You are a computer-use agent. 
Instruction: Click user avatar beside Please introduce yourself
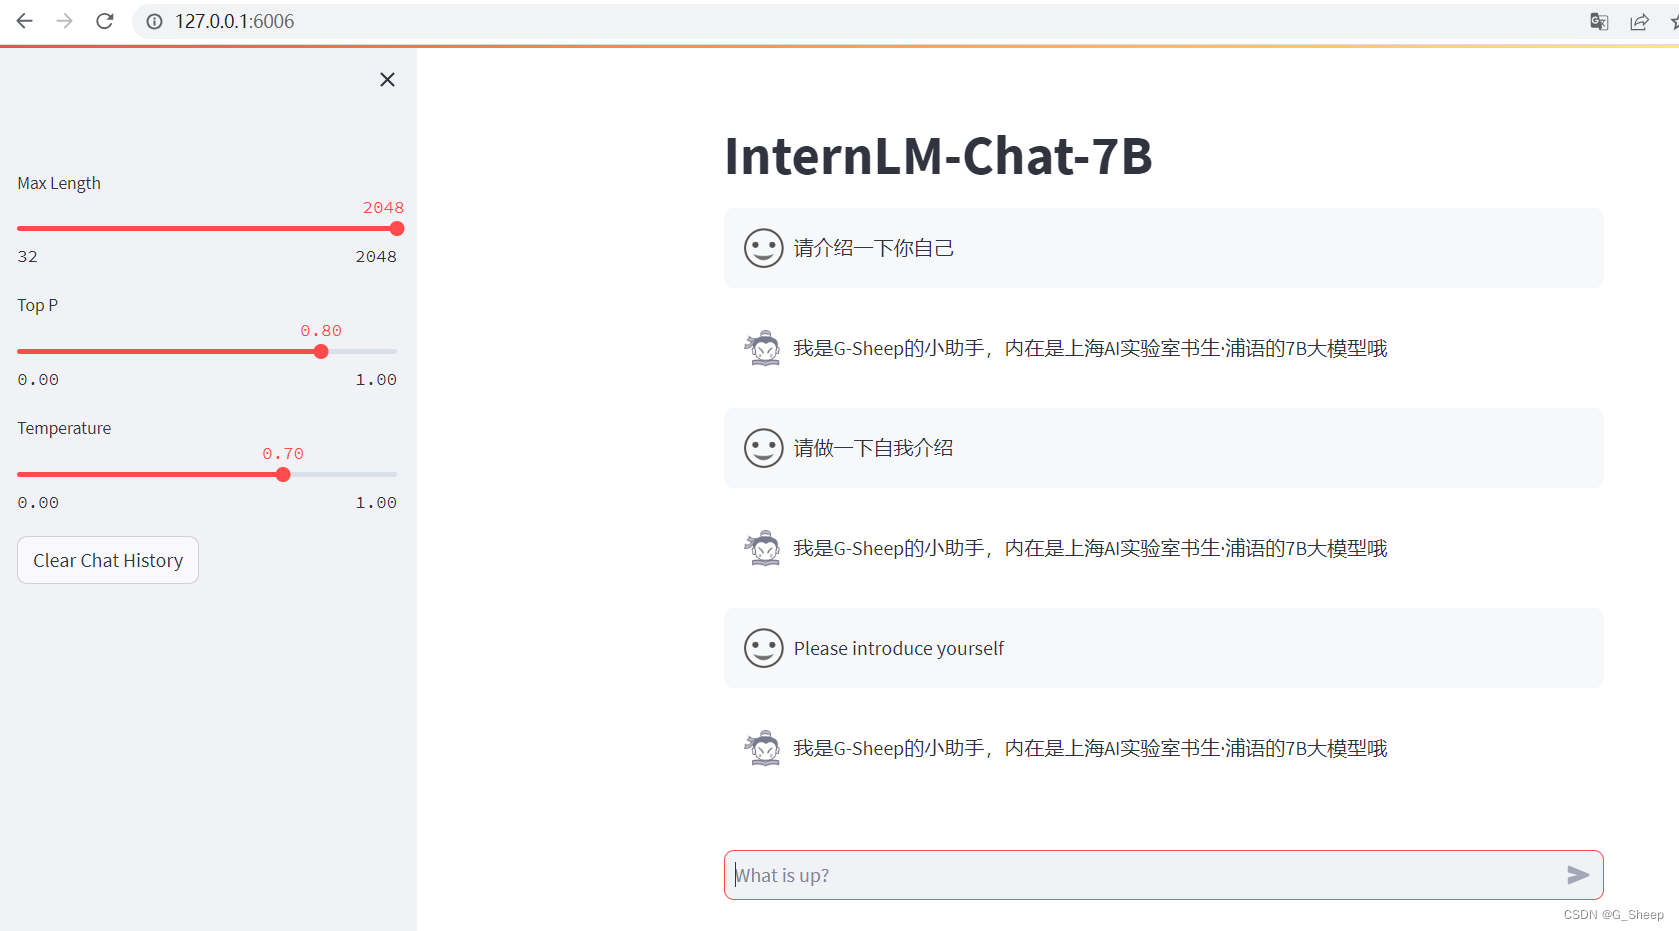(x=763, y=648)
